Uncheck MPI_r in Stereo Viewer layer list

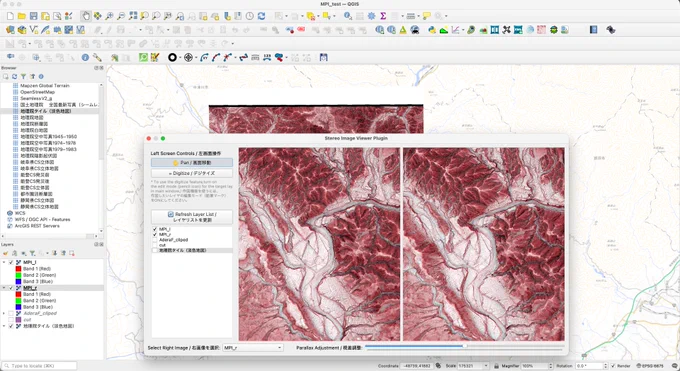[155, 234]
